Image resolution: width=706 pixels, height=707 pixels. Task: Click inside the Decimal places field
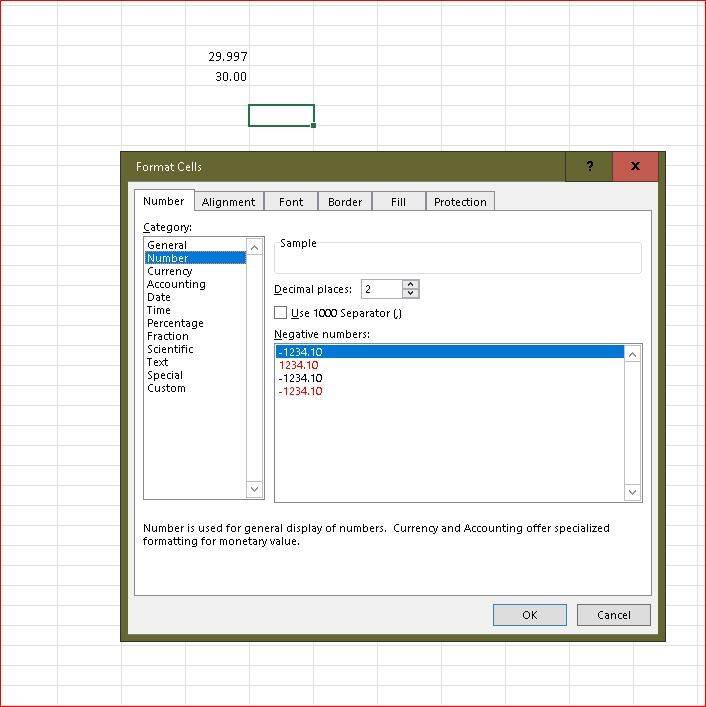point(381,289)
